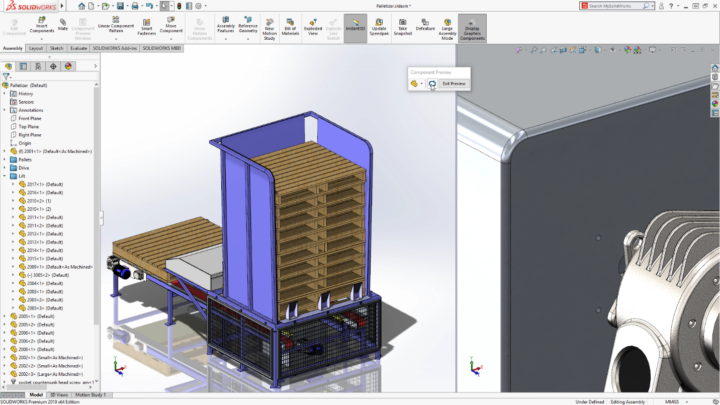Select the Smart Fasteners tool

pos(146,25)
